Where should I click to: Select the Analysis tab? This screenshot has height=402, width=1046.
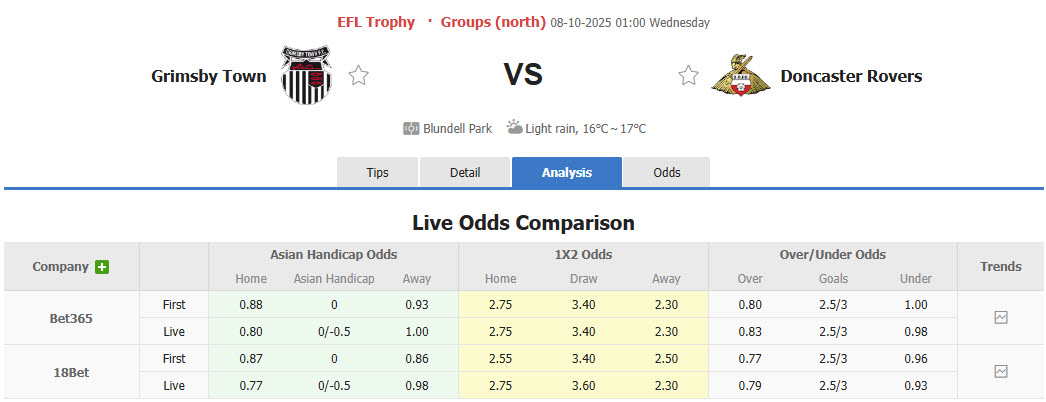point(567,173)
